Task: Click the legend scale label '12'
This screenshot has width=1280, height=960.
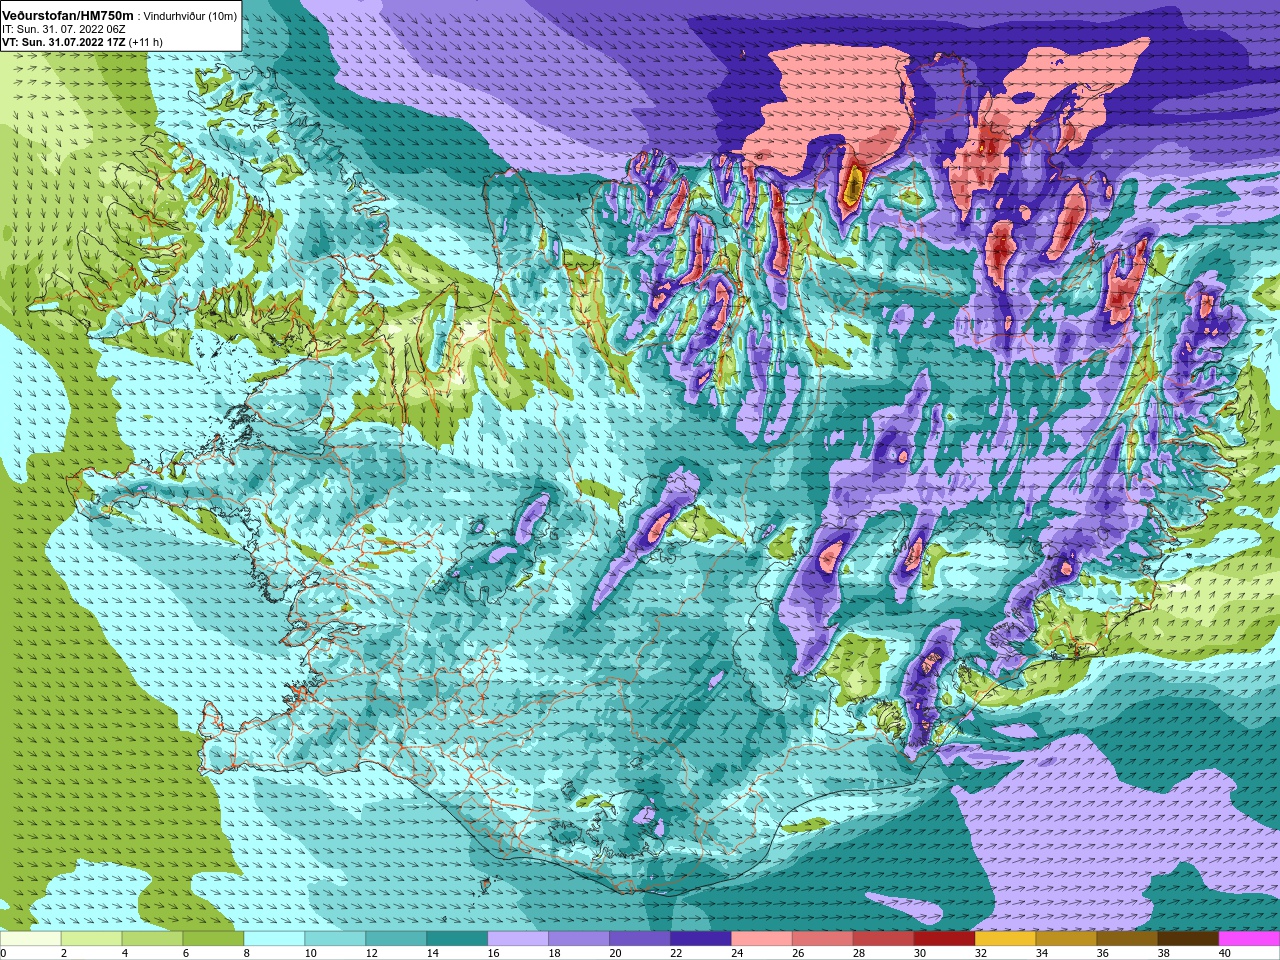Action: (371, 953)
